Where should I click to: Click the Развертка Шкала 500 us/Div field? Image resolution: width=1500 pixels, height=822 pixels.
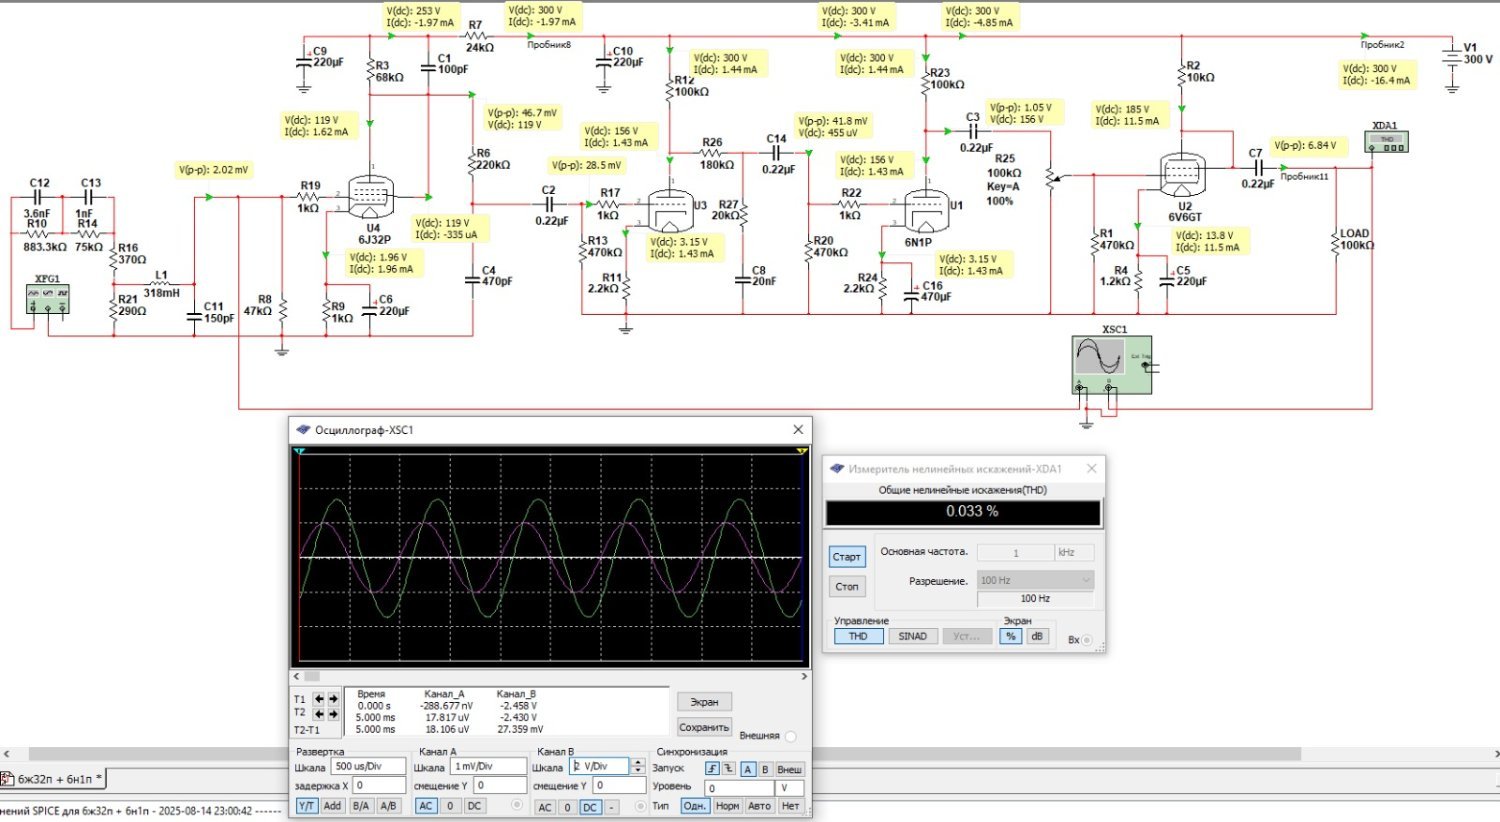(369, 766)
